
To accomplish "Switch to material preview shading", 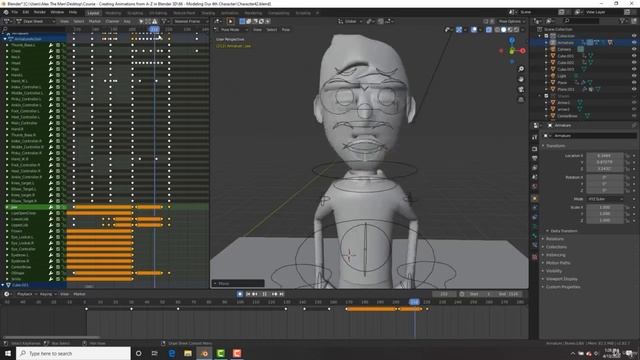I will pyautogui.click(x=510, y=30).
